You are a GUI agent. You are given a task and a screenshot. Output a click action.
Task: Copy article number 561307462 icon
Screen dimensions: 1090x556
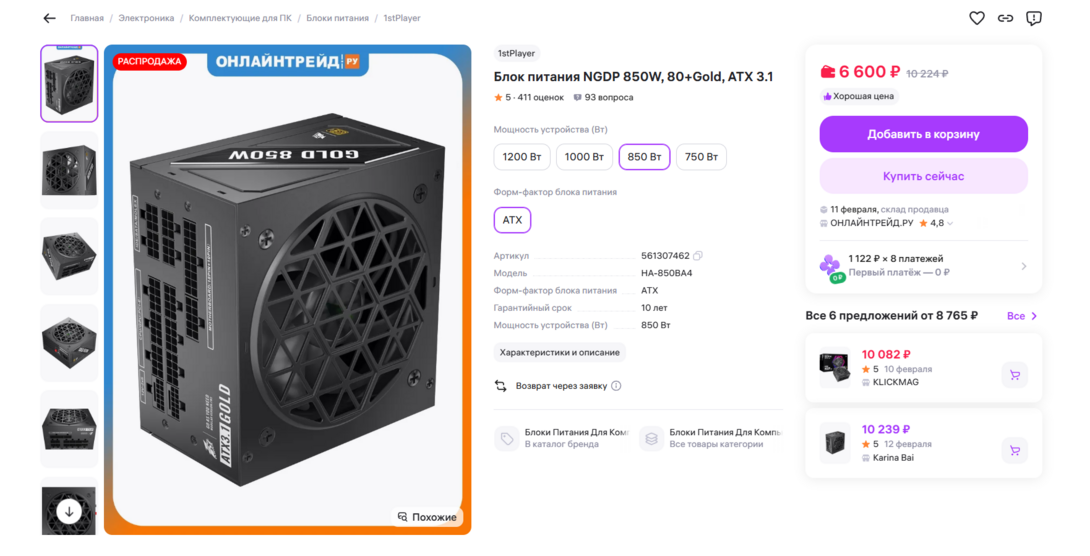coord(698,256)
